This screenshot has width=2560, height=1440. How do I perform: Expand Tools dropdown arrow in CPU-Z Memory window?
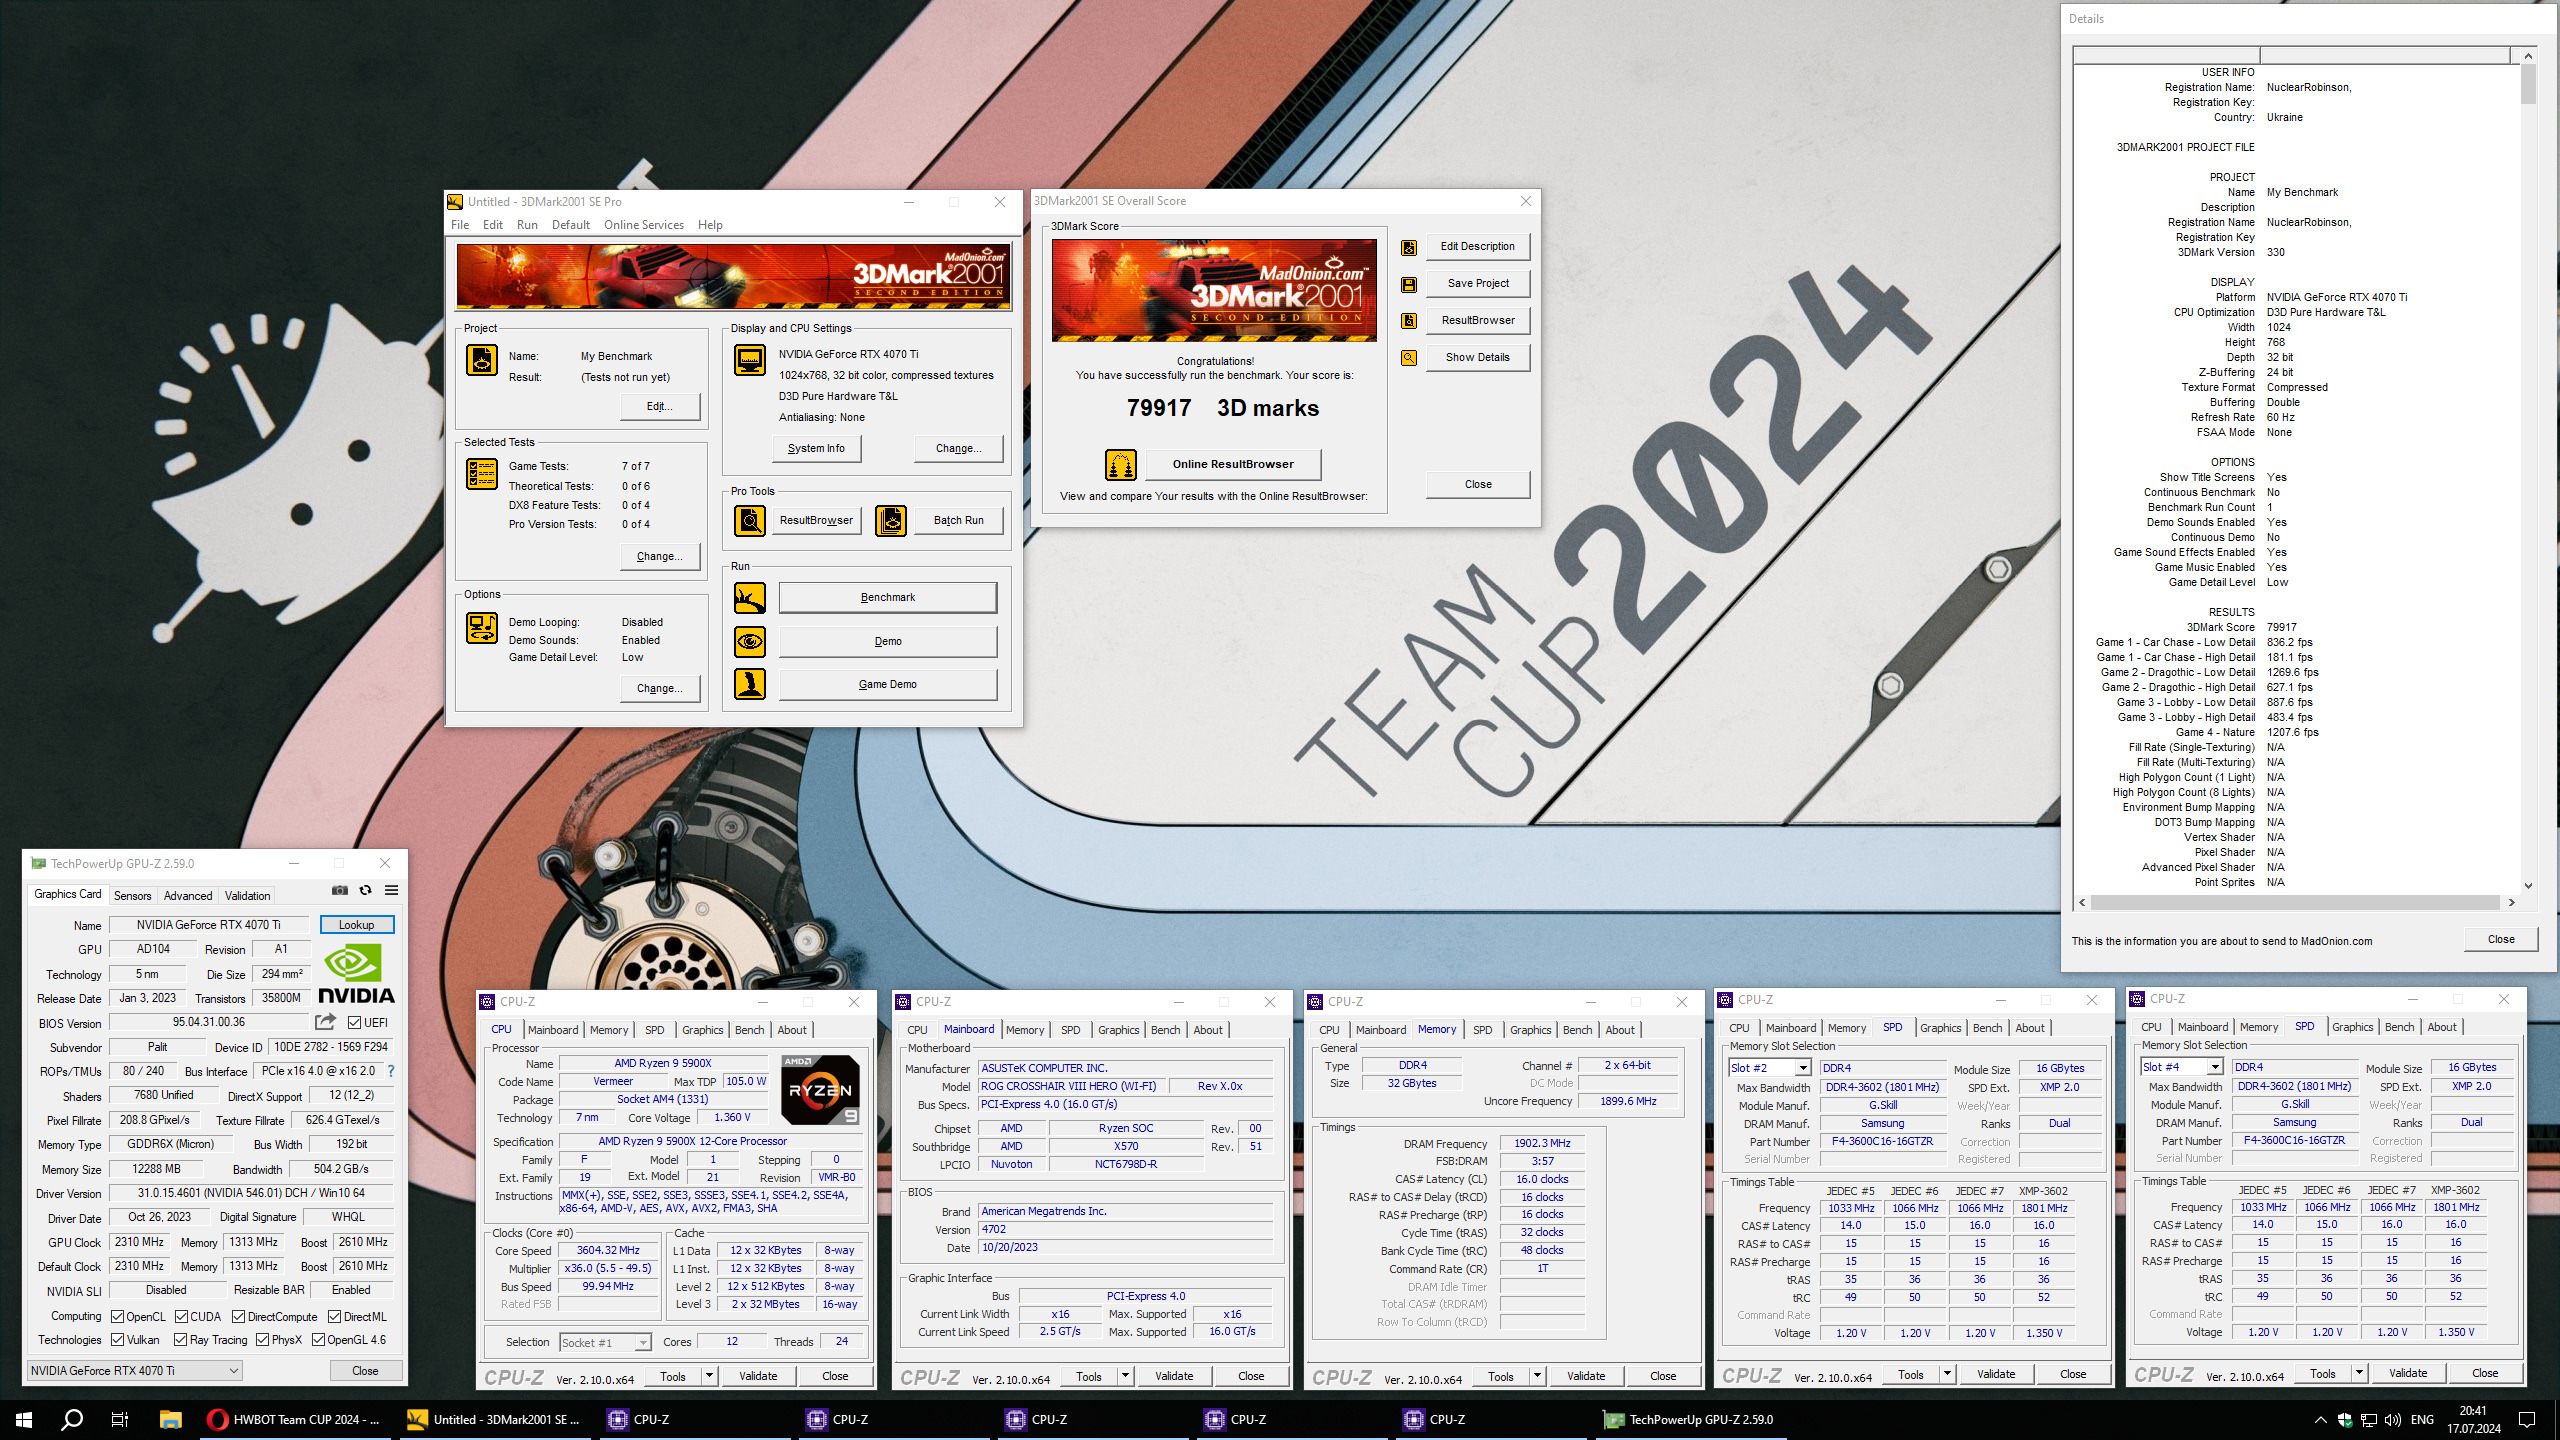click(x=1537, y=1376)
